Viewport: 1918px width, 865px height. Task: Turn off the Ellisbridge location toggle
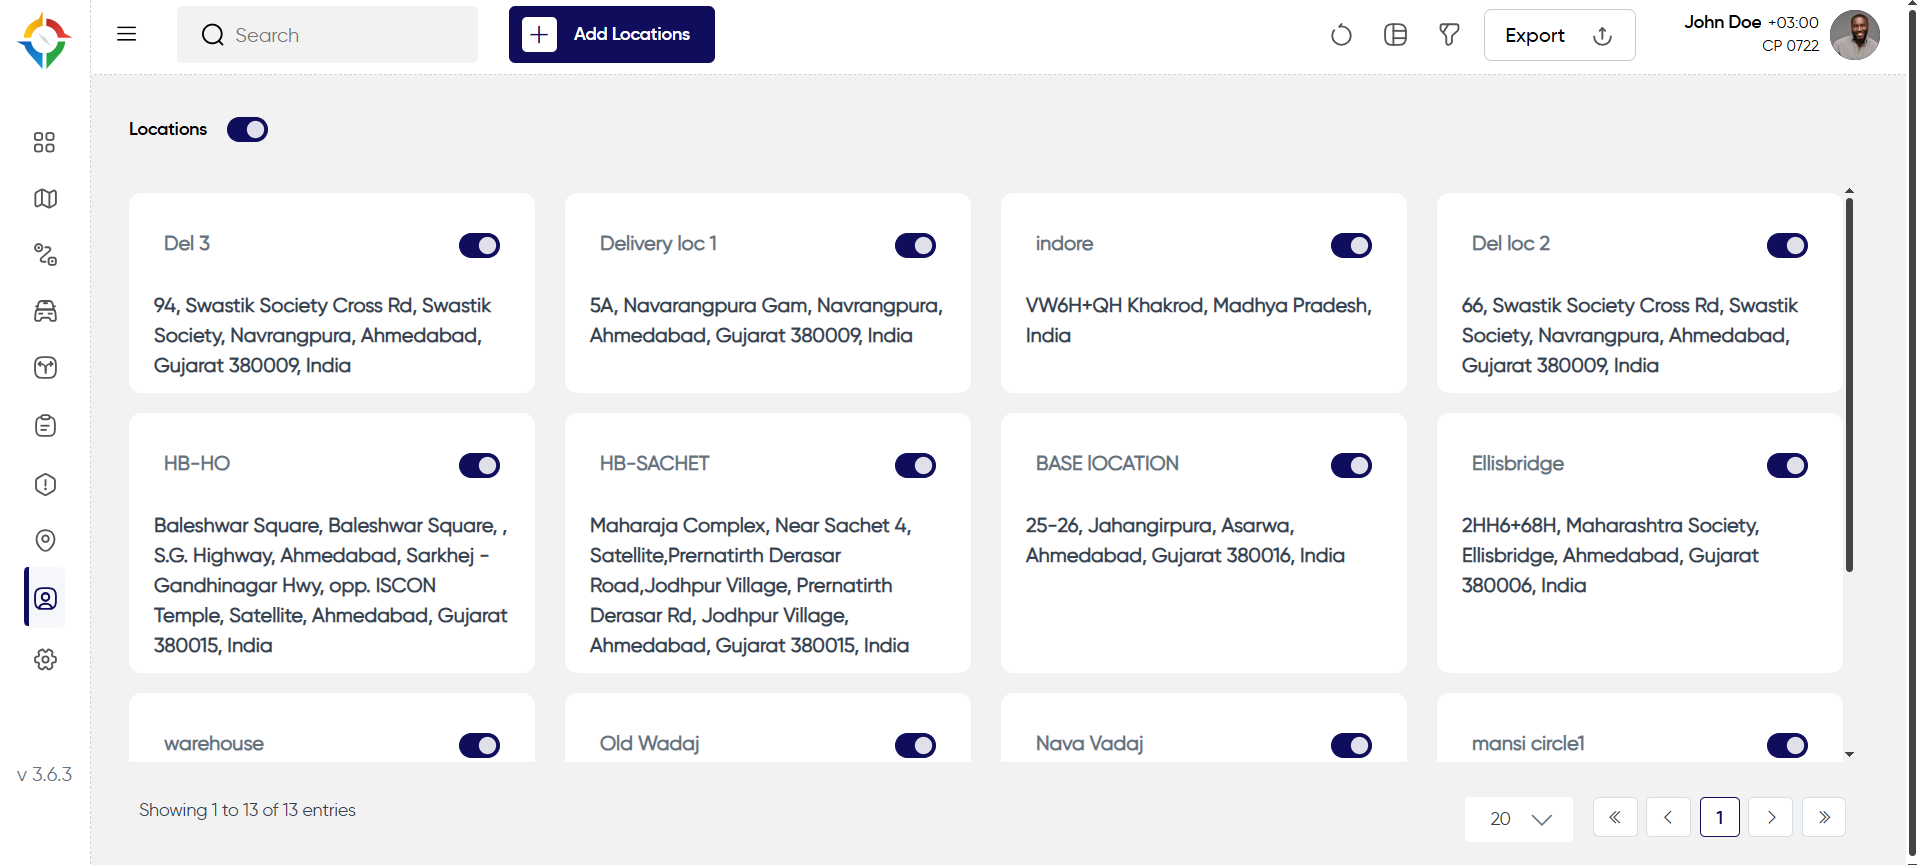point(1787,465)
